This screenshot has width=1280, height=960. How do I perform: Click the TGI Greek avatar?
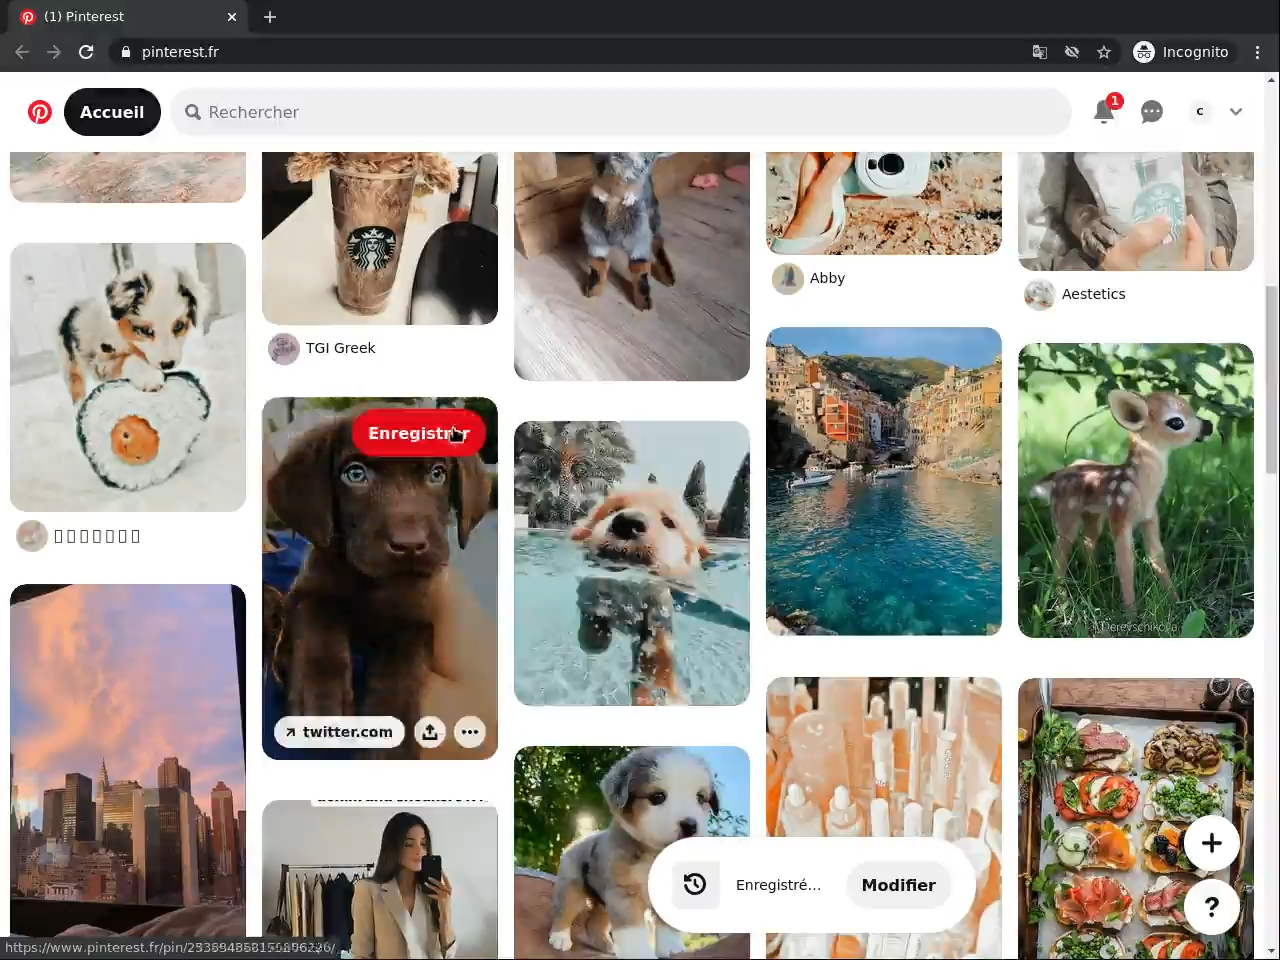284,348
